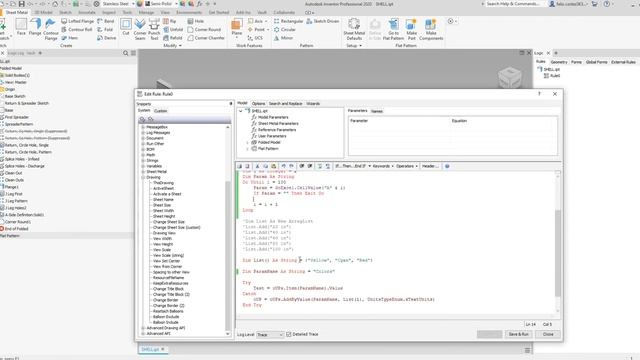Select the Face tool in ribbon
The width and height of the screenshot is (640, 360).
[21, 27]
